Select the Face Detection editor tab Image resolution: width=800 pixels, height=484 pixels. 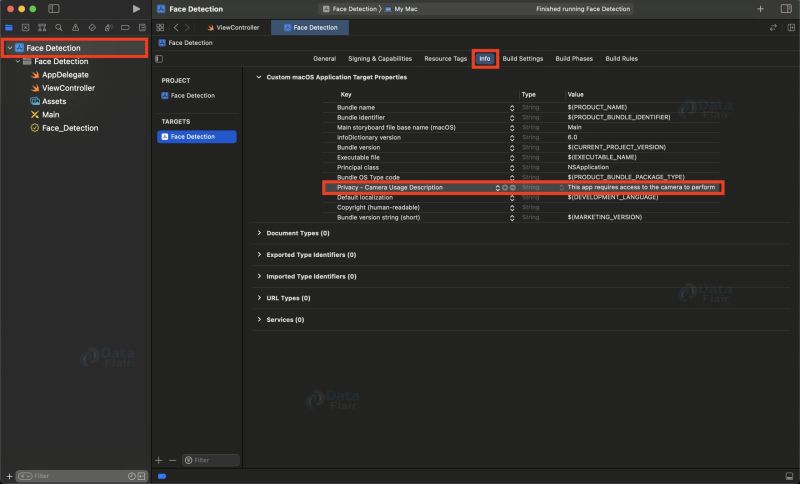[x=310, y=28]
